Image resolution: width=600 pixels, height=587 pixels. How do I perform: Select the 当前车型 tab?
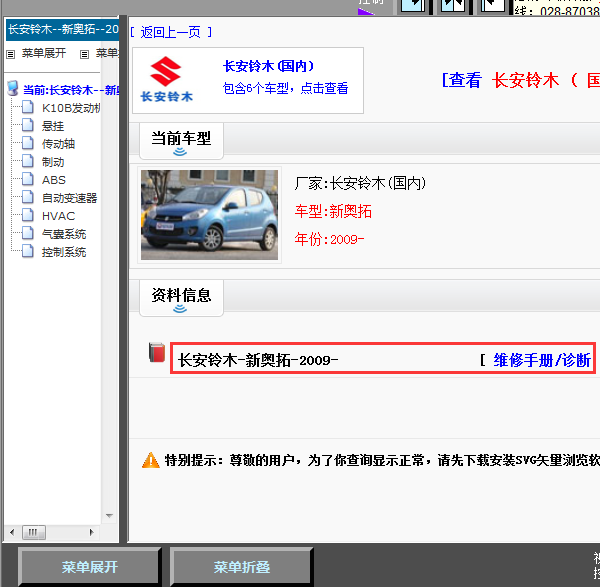[x=181, y=141]
